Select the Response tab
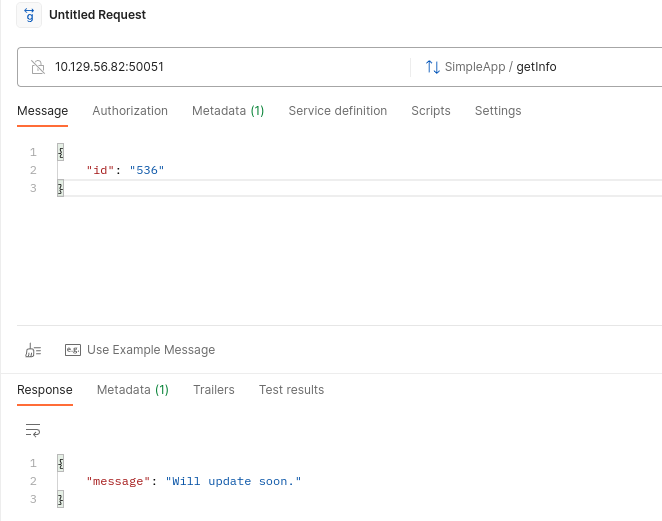This screenshot has width=662, height=521. [45, 390]
